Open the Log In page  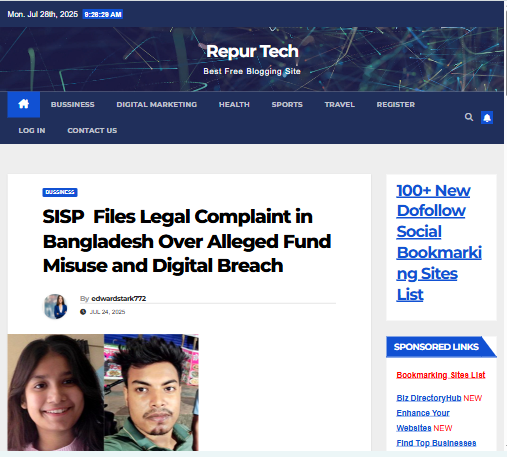tap(32, 131)
